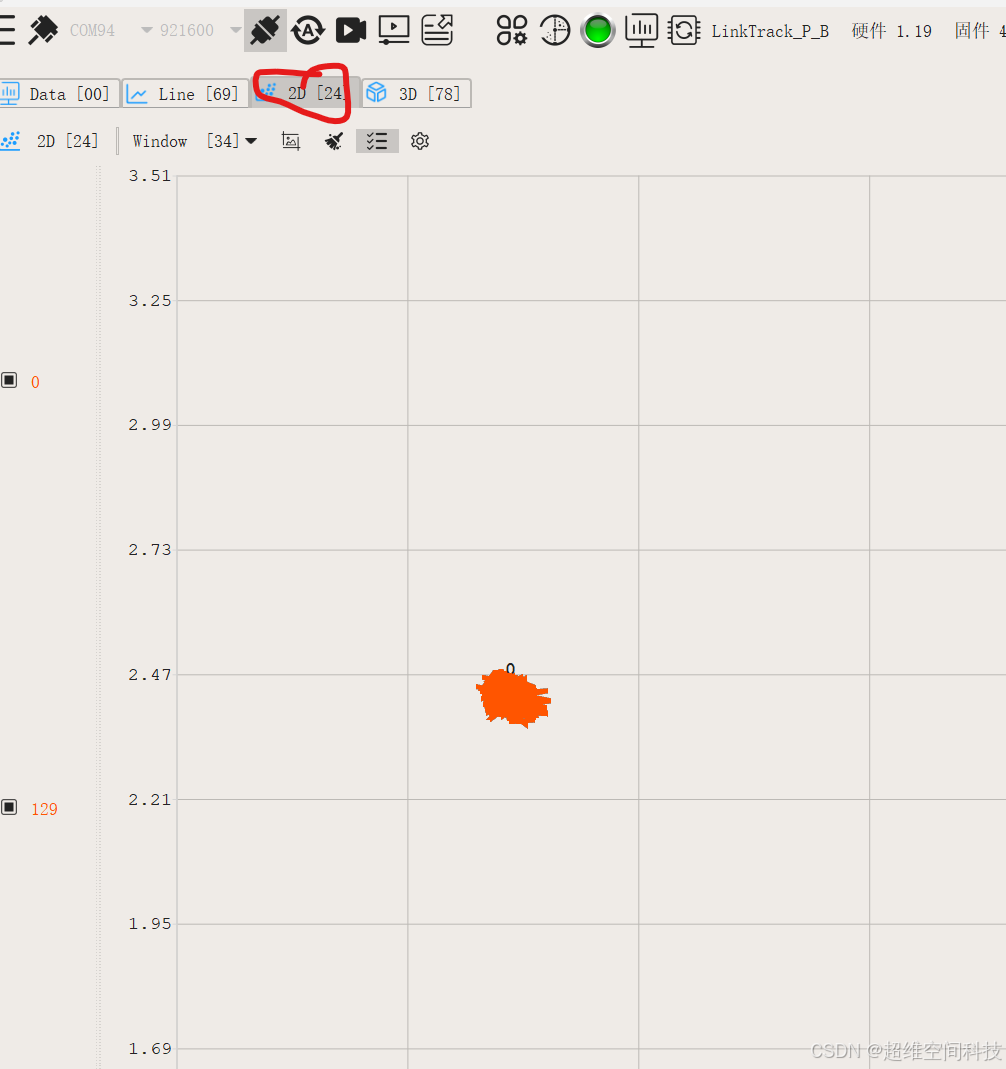This screenshot has width=1006, height=1069.
Task: Open the playback screen icon
Action: tap(394, 30)
